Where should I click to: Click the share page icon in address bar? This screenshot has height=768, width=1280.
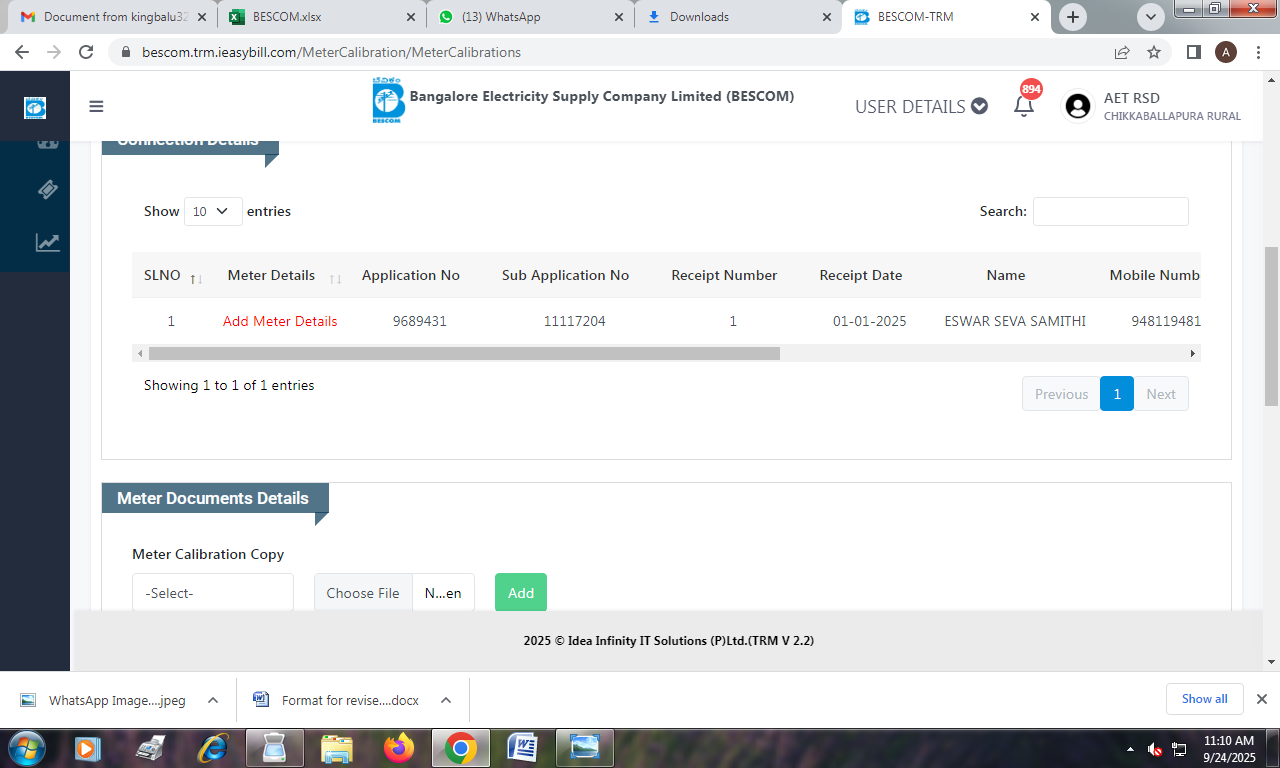[1122, 52]
